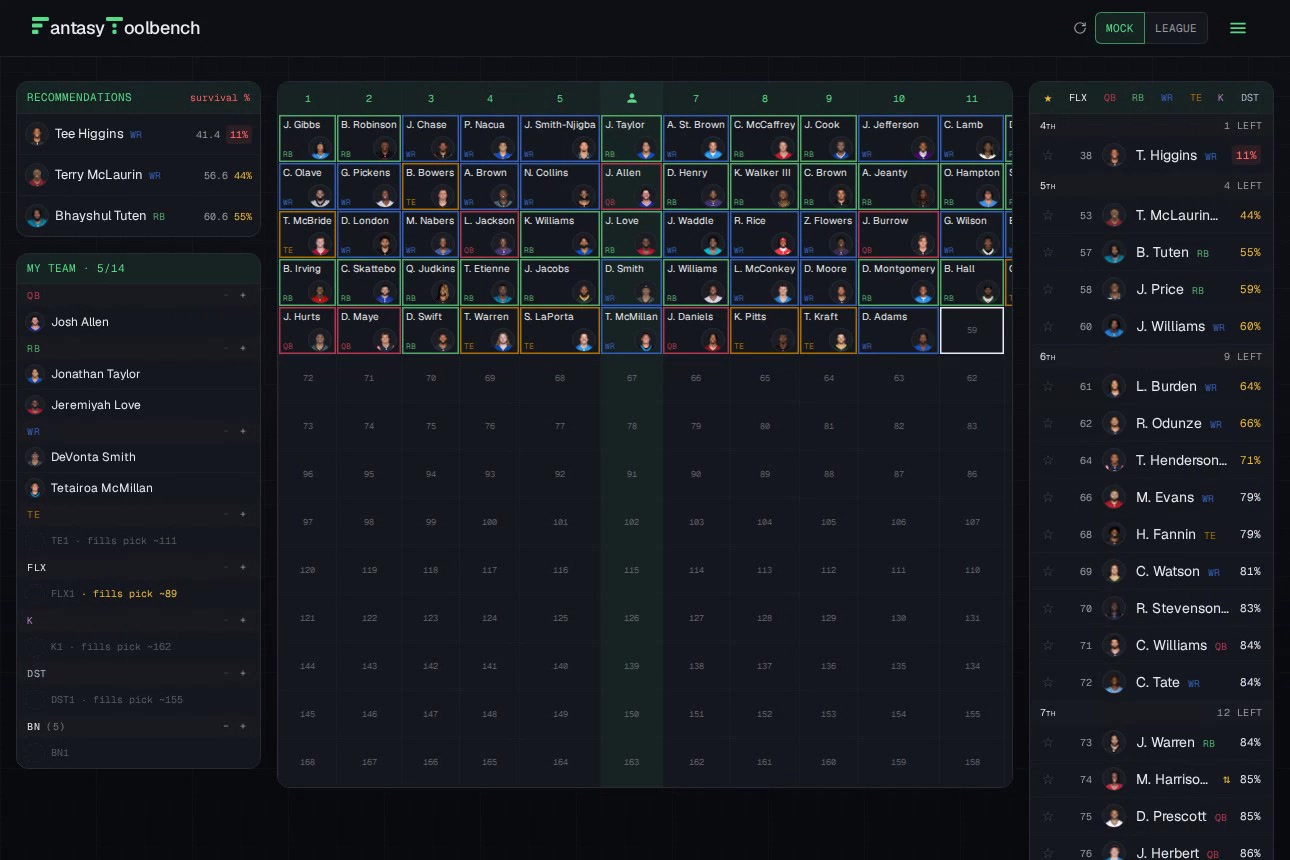Select the DST position filter tab
This screenshot has height=860, width=1290.
1250,98
